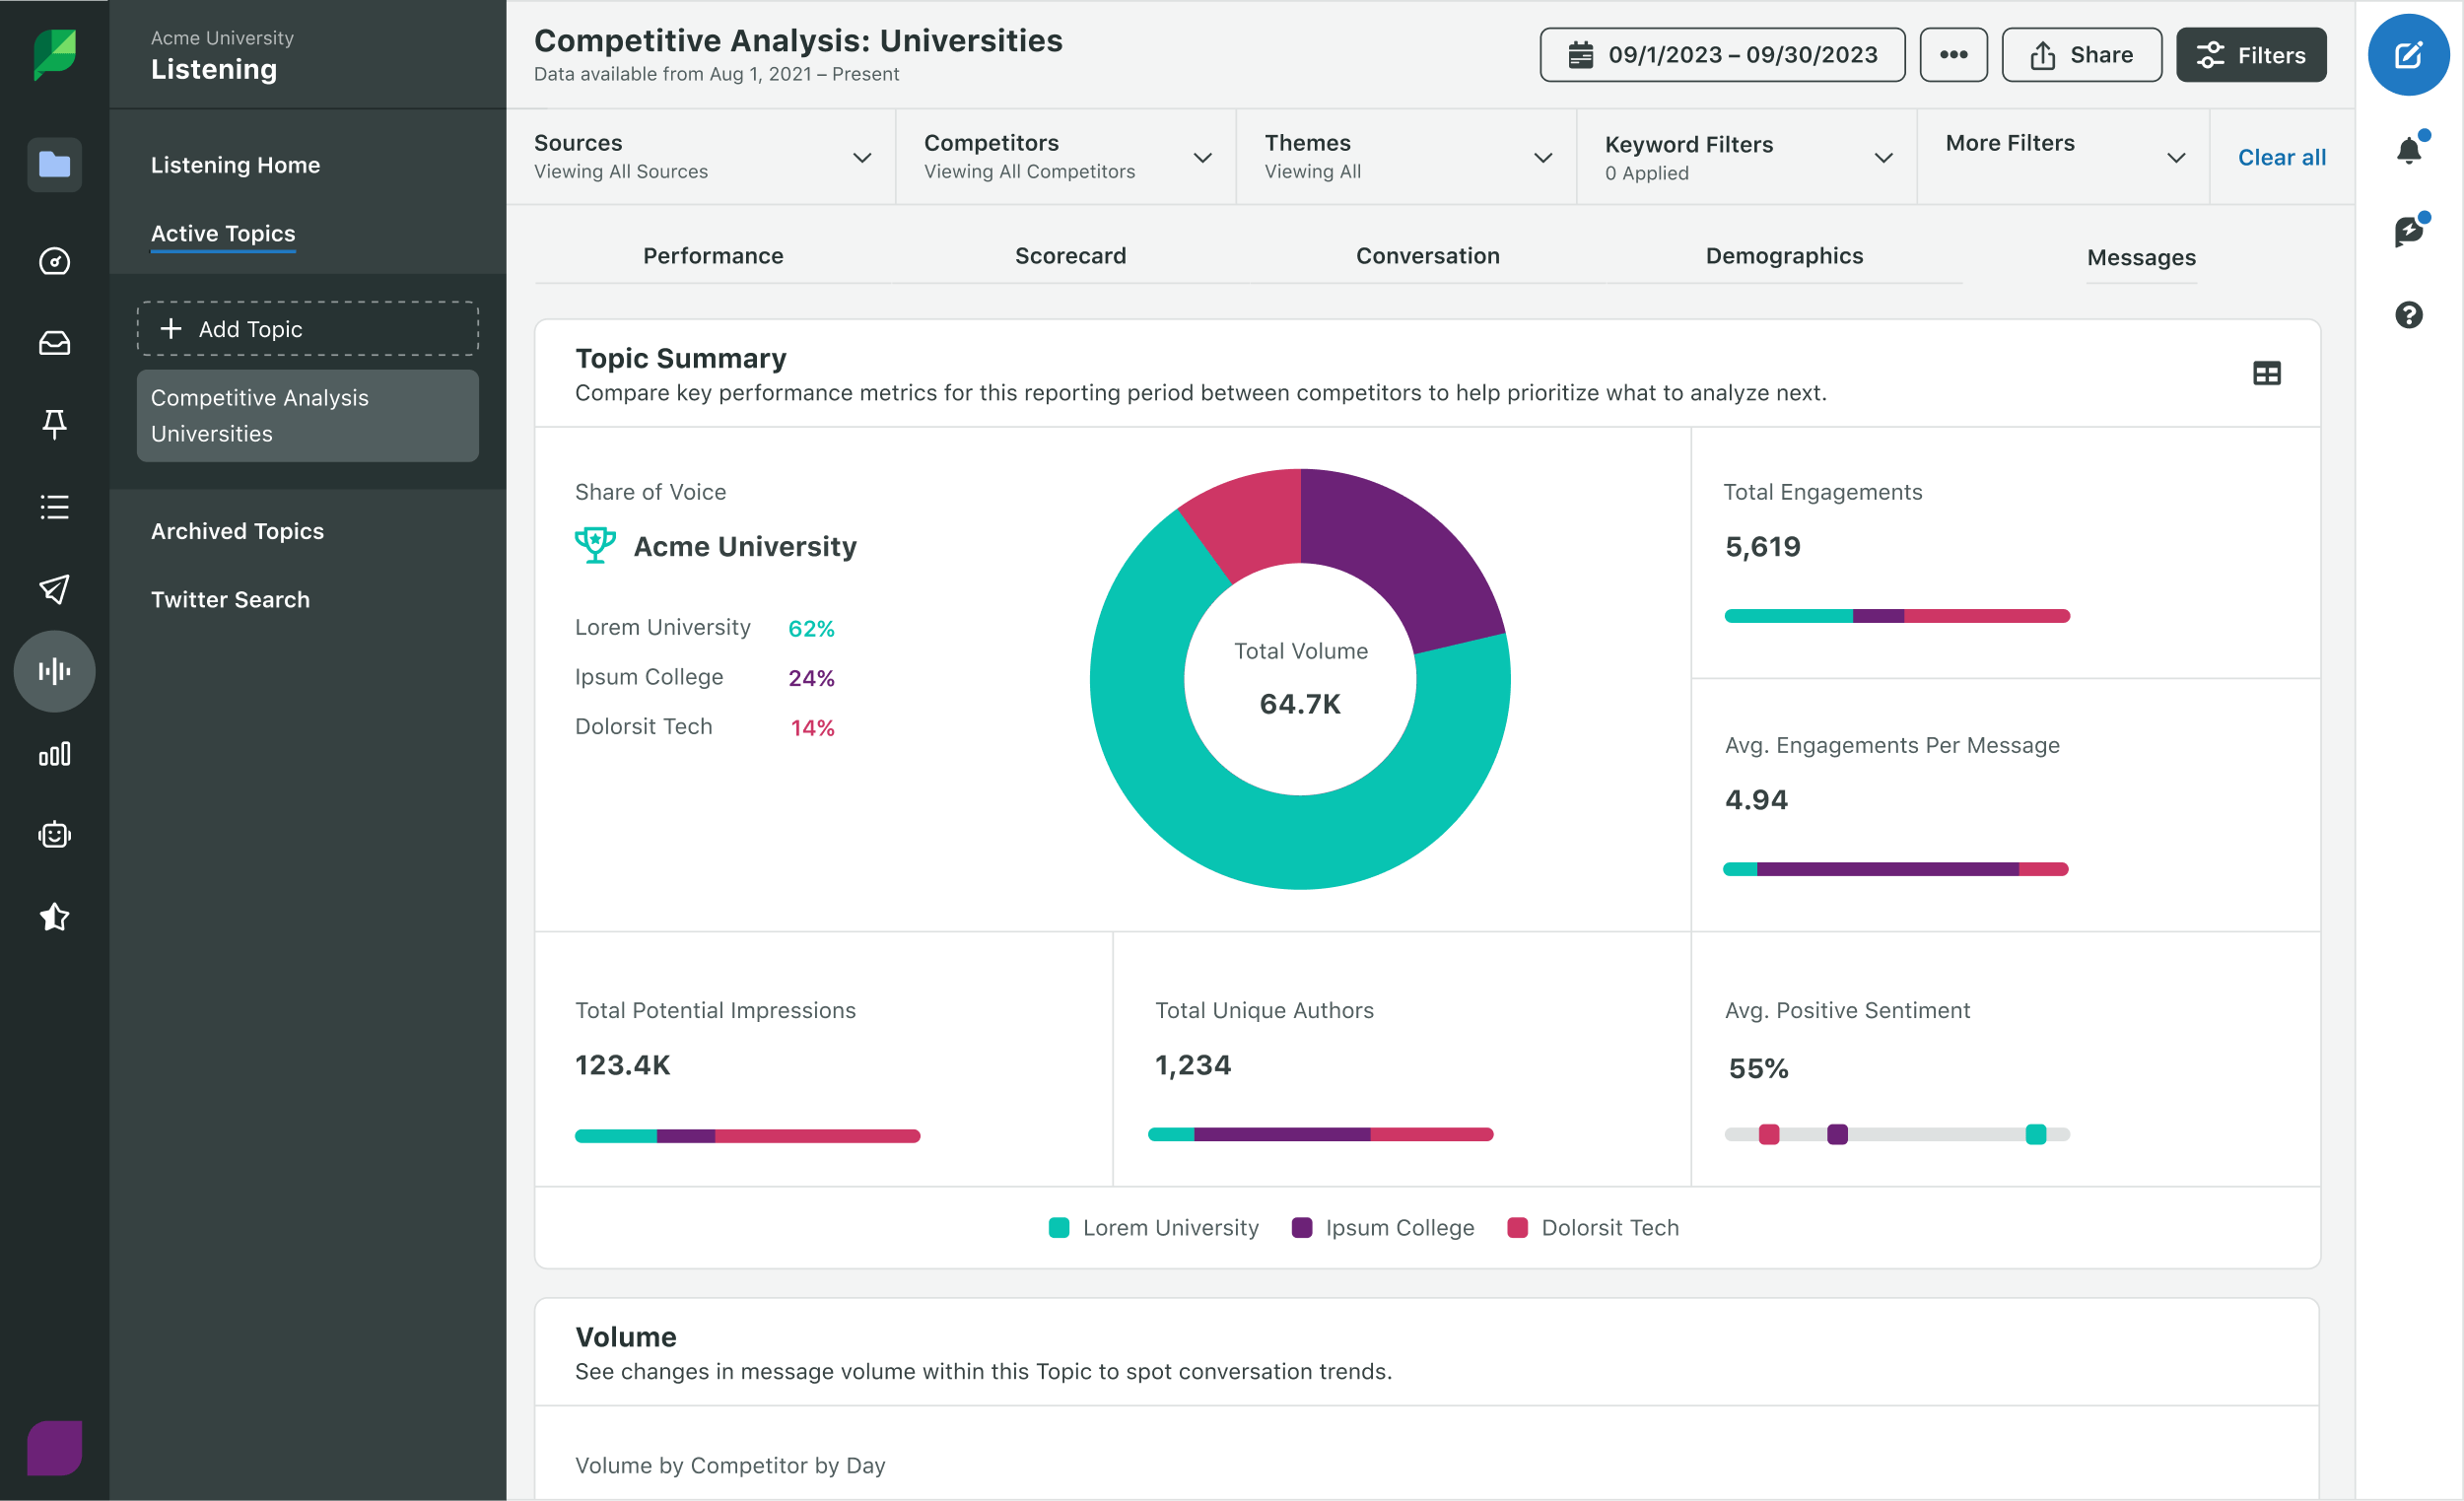
Task: Open the help question mark icon
Action: pos(2410,316)
